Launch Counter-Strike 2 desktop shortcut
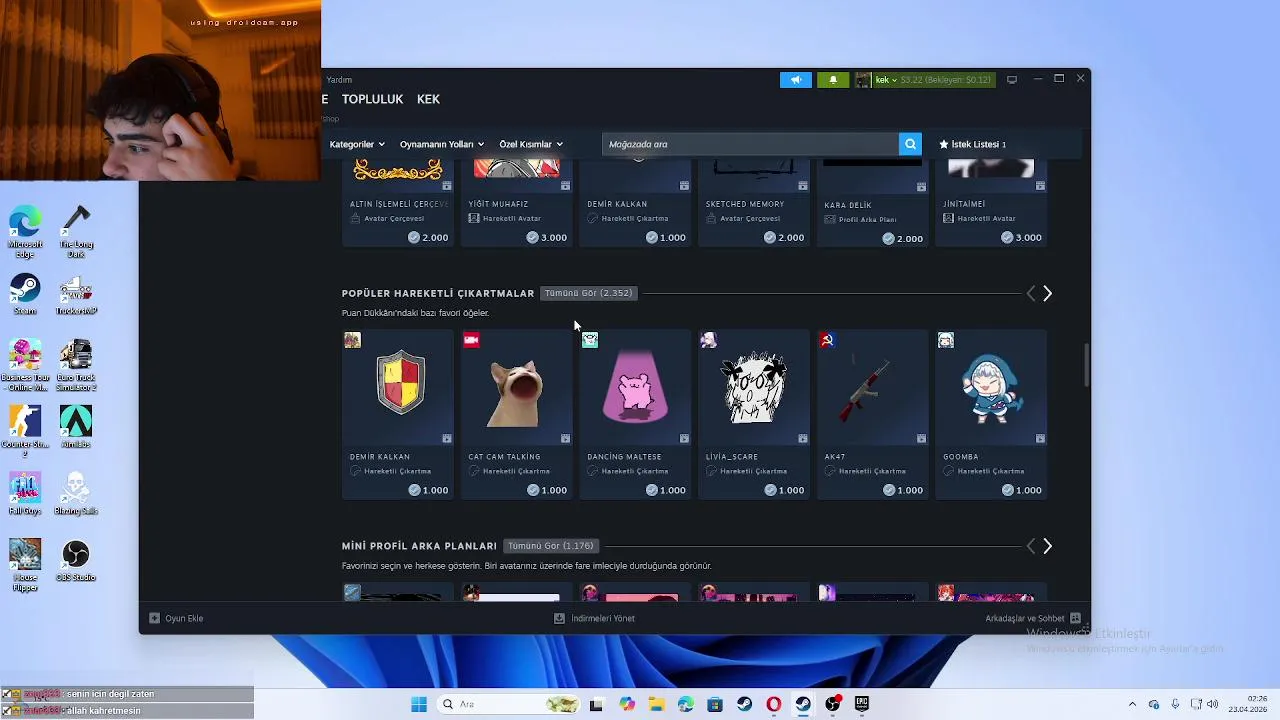 (x=25, y=430)
